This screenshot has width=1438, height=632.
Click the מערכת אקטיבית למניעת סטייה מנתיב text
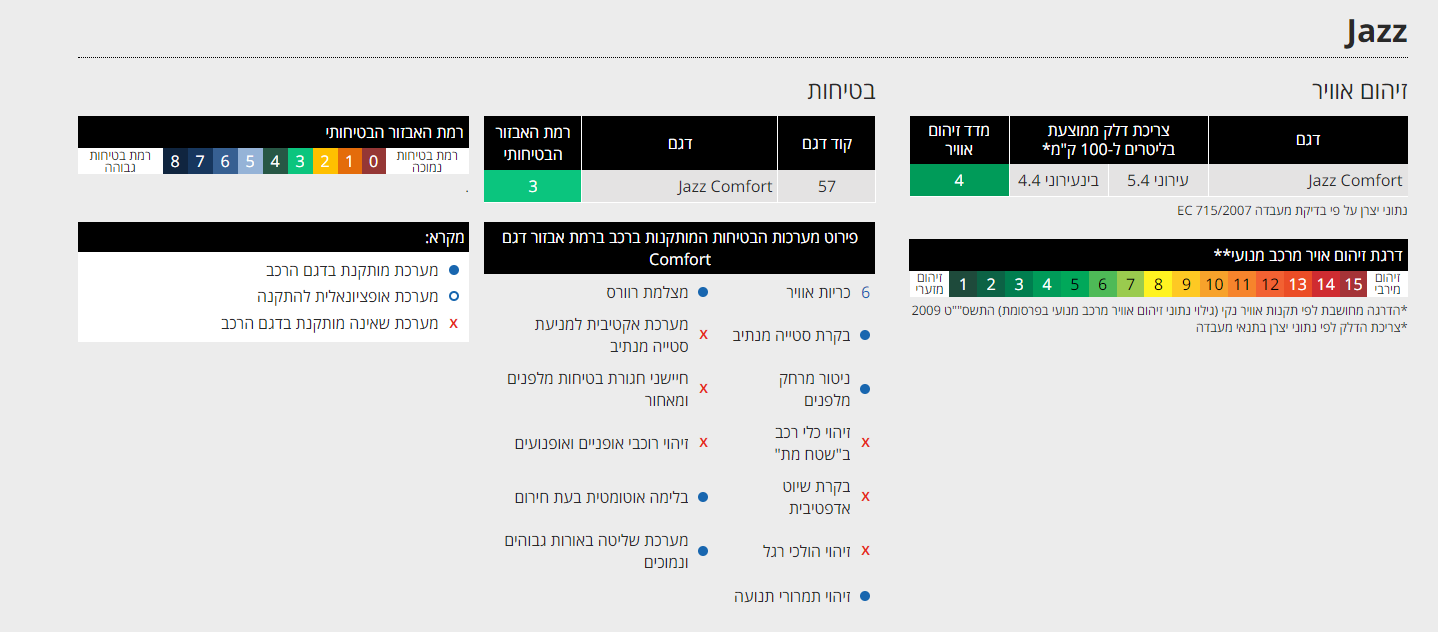[x=612, y=336]
